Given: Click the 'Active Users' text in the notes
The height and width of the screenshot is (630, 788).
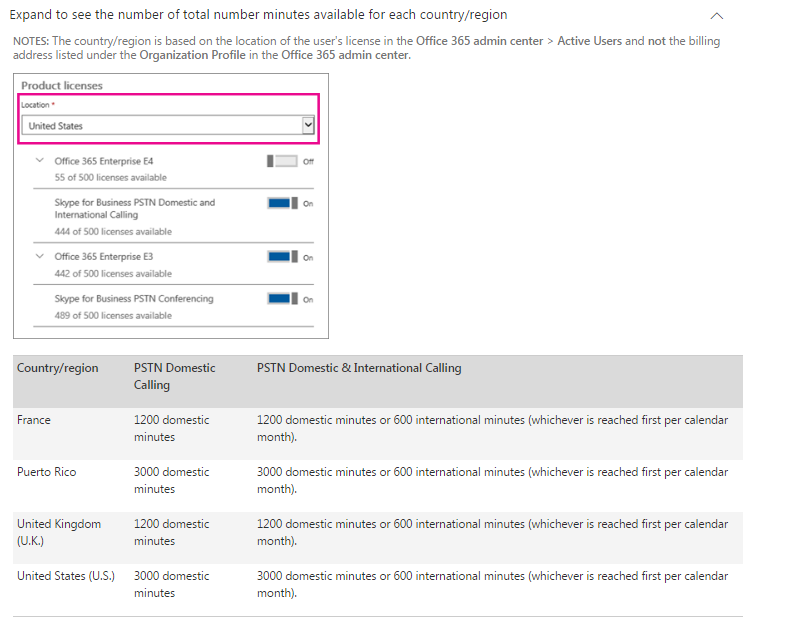Looking at the screenshot, I should point(589,41).
